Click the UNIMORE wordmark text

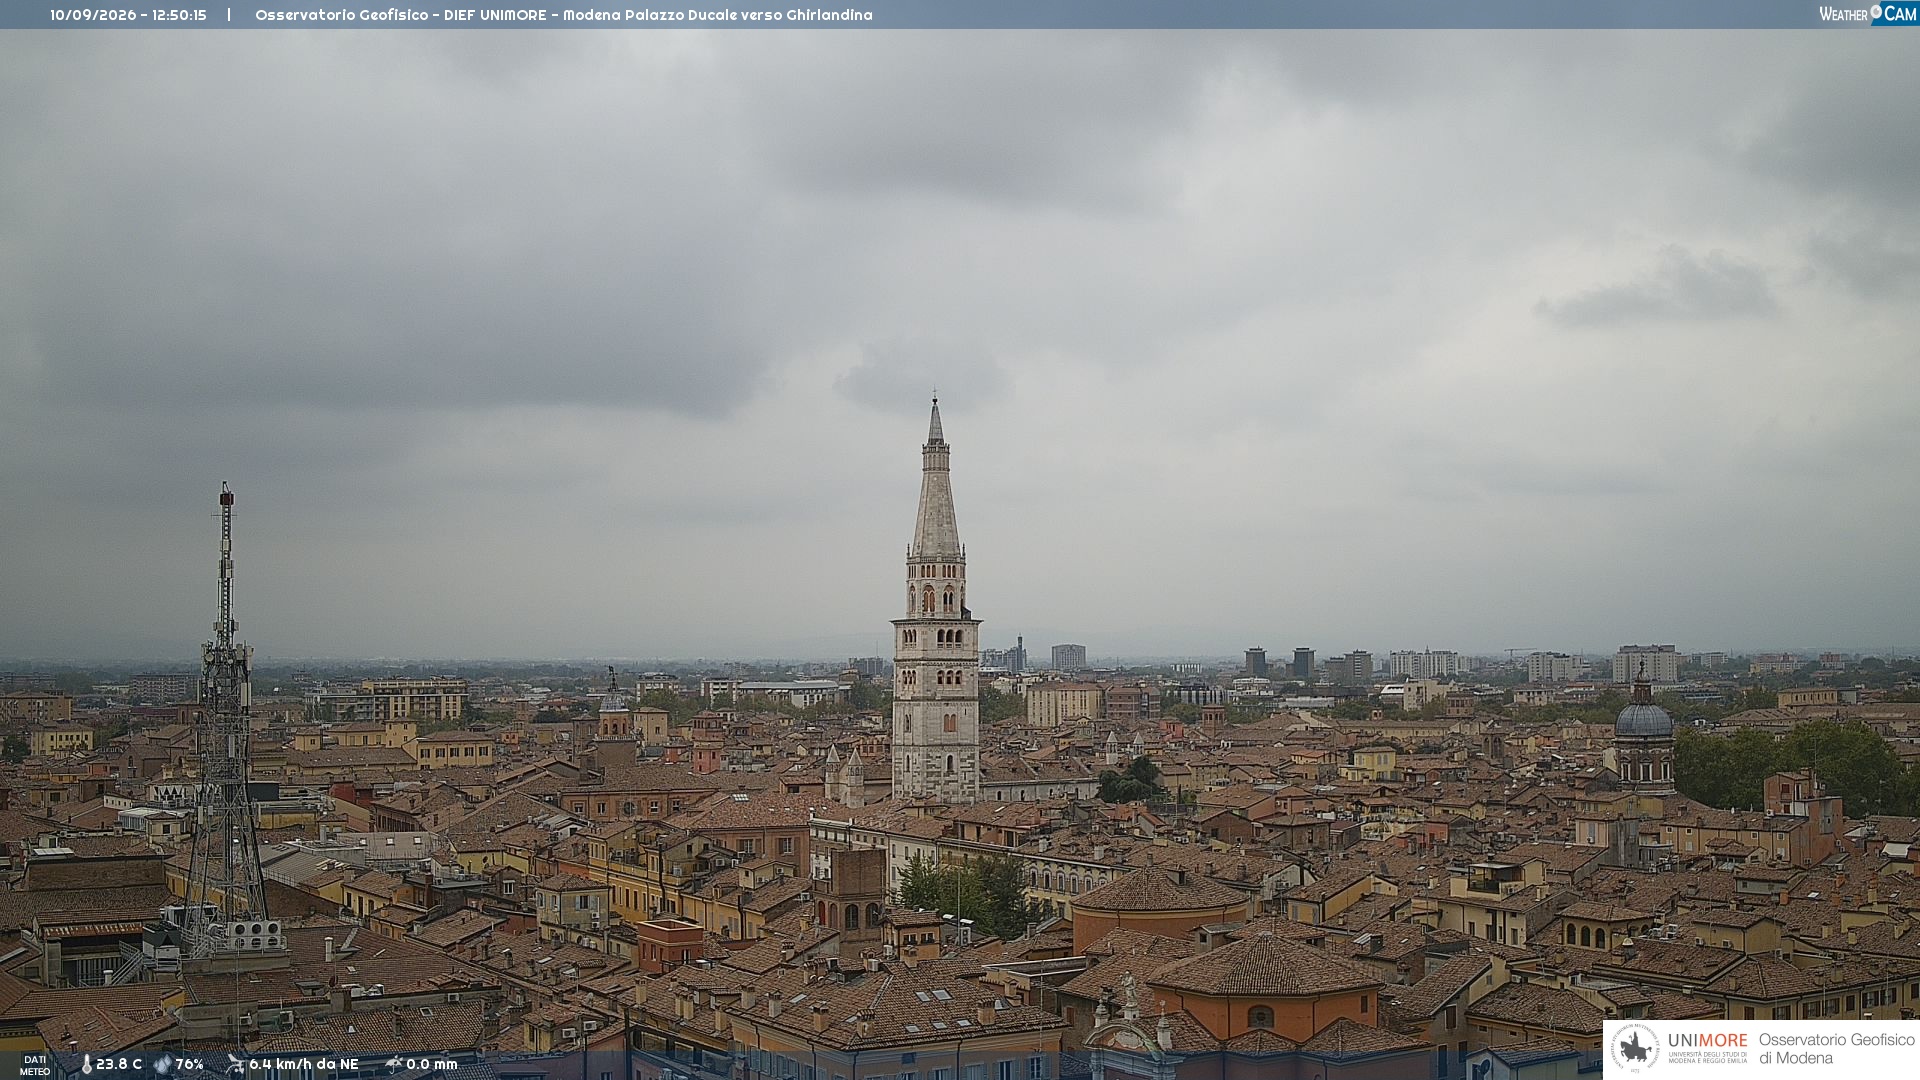point(1707,1040)
